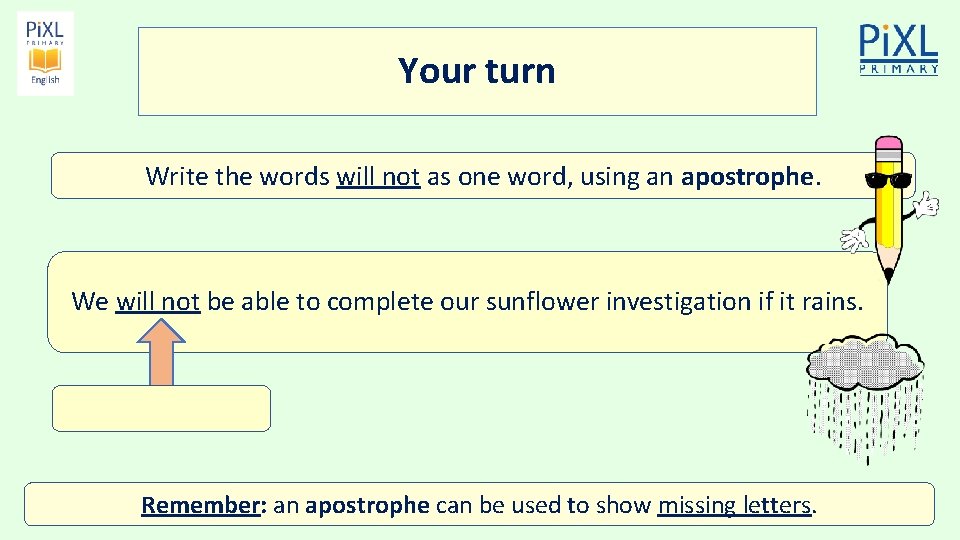
Task: Click the underlined 'missing letters' text
Action: 734,505
